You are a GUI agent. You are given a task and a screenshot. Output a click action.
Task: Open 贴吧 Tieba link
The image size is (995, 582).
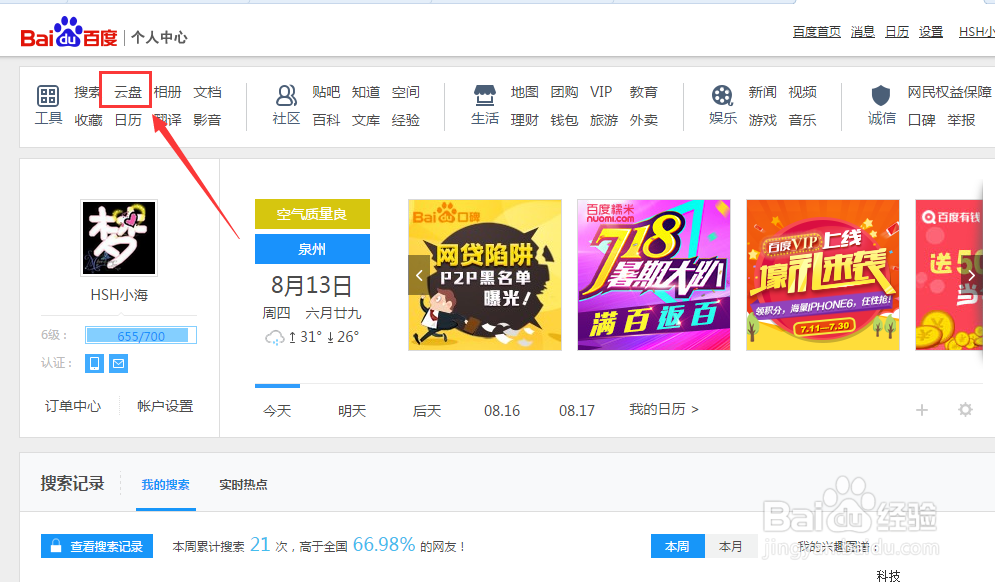pyautogui.click(x=326, y=92)
